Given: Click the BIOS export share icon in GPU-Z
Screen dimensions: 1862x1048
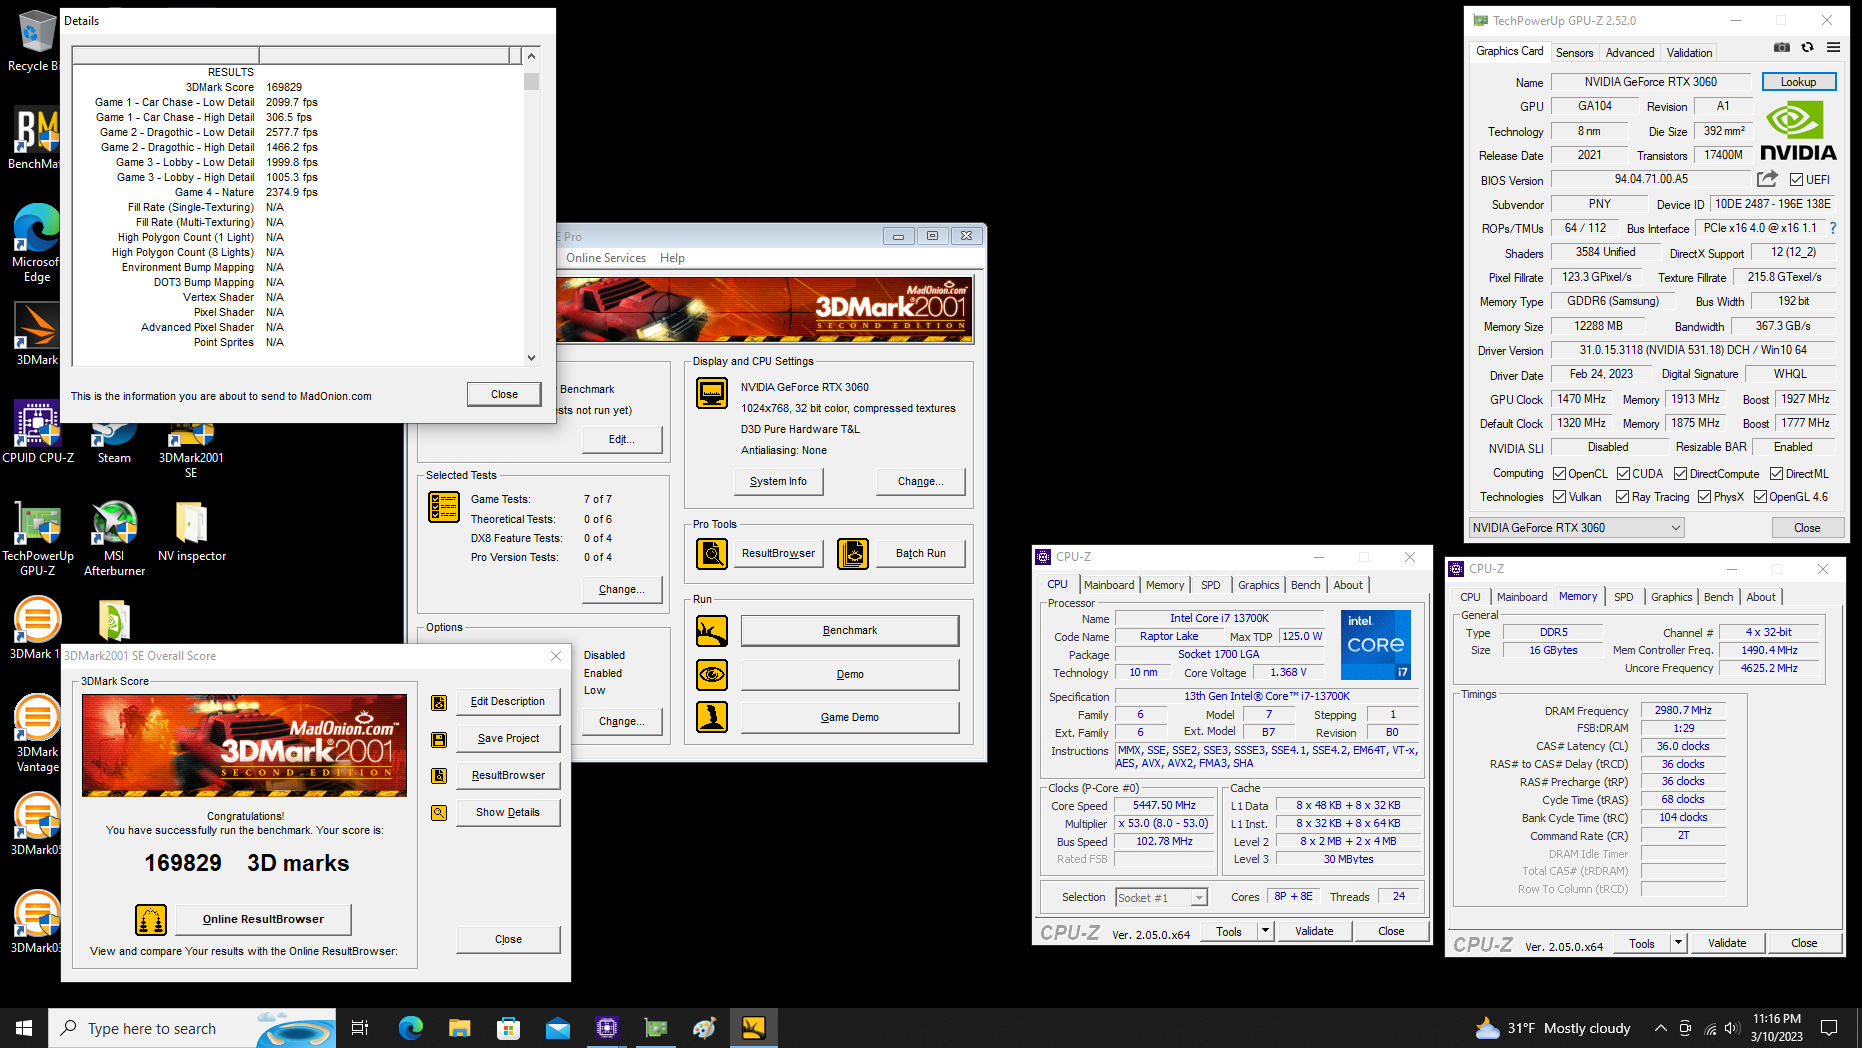Looking at the screenshot, I should [x=1767, y=179].
